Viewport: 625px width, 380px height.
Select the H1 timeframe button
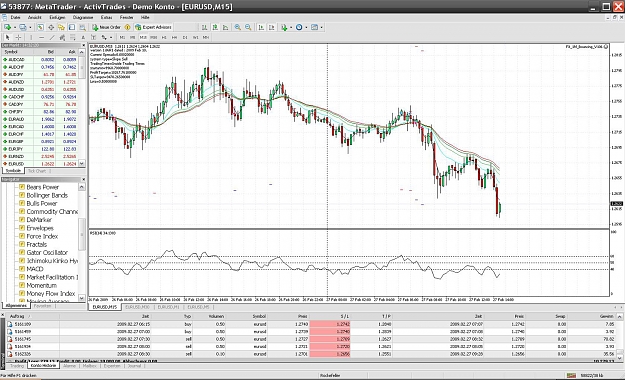[x=164, y=37]
